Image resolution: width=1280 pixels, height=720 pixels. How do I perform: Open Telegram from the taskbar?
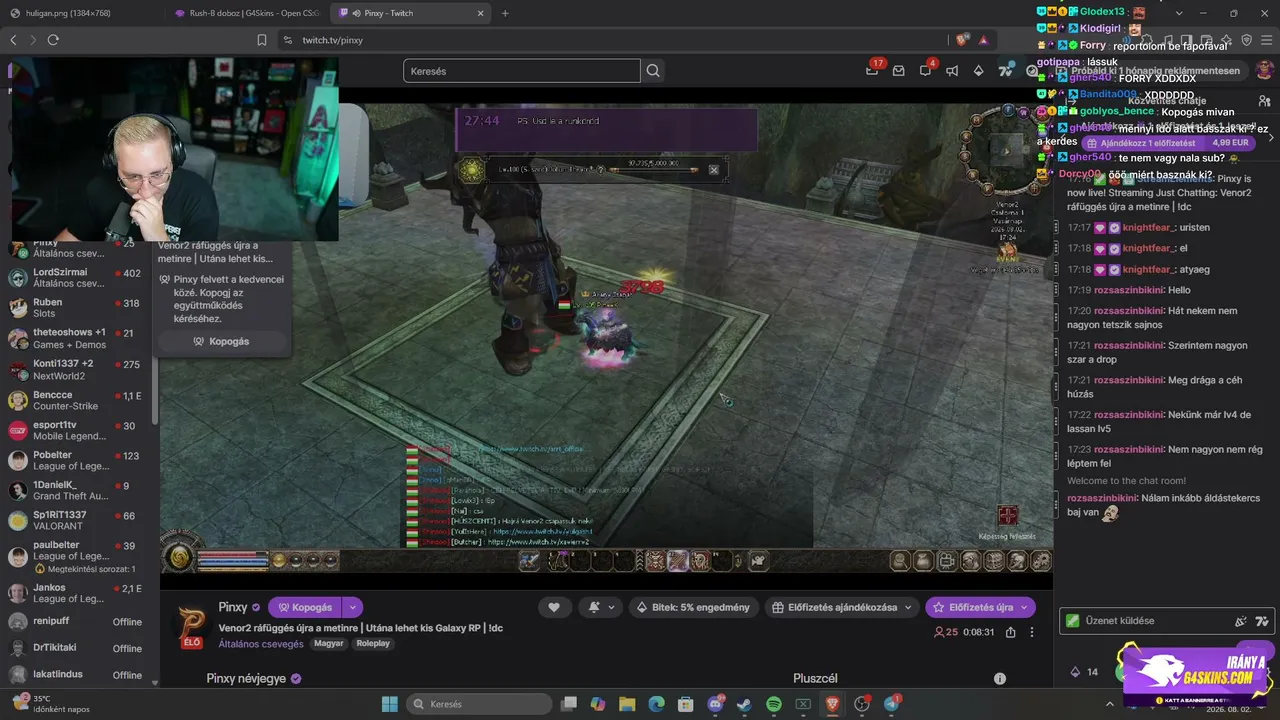point(892,704)
